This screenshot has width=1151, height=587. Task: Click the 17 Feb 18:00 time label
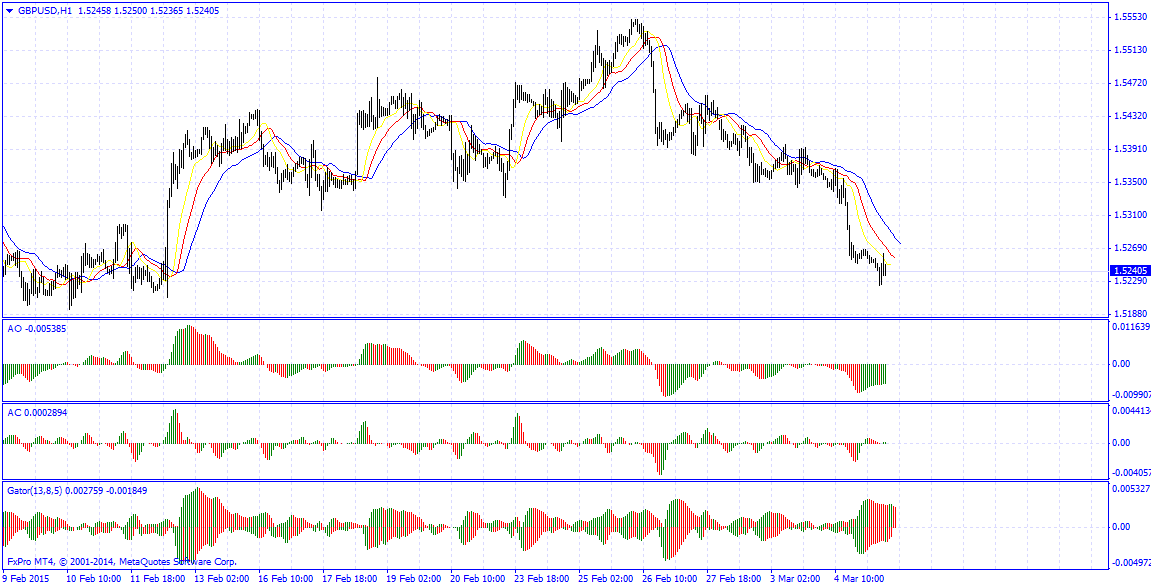pyautogui.click(x=350, y=579)
